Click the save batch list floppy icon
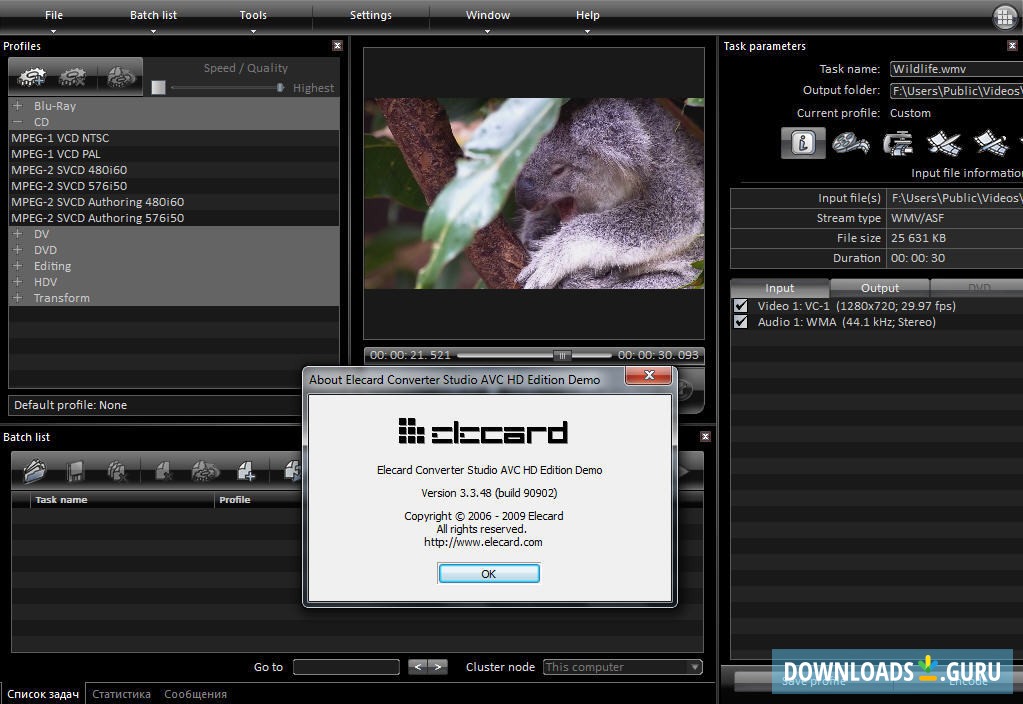The height and width of the screenshot is (704, 1023). coord(76,470)
